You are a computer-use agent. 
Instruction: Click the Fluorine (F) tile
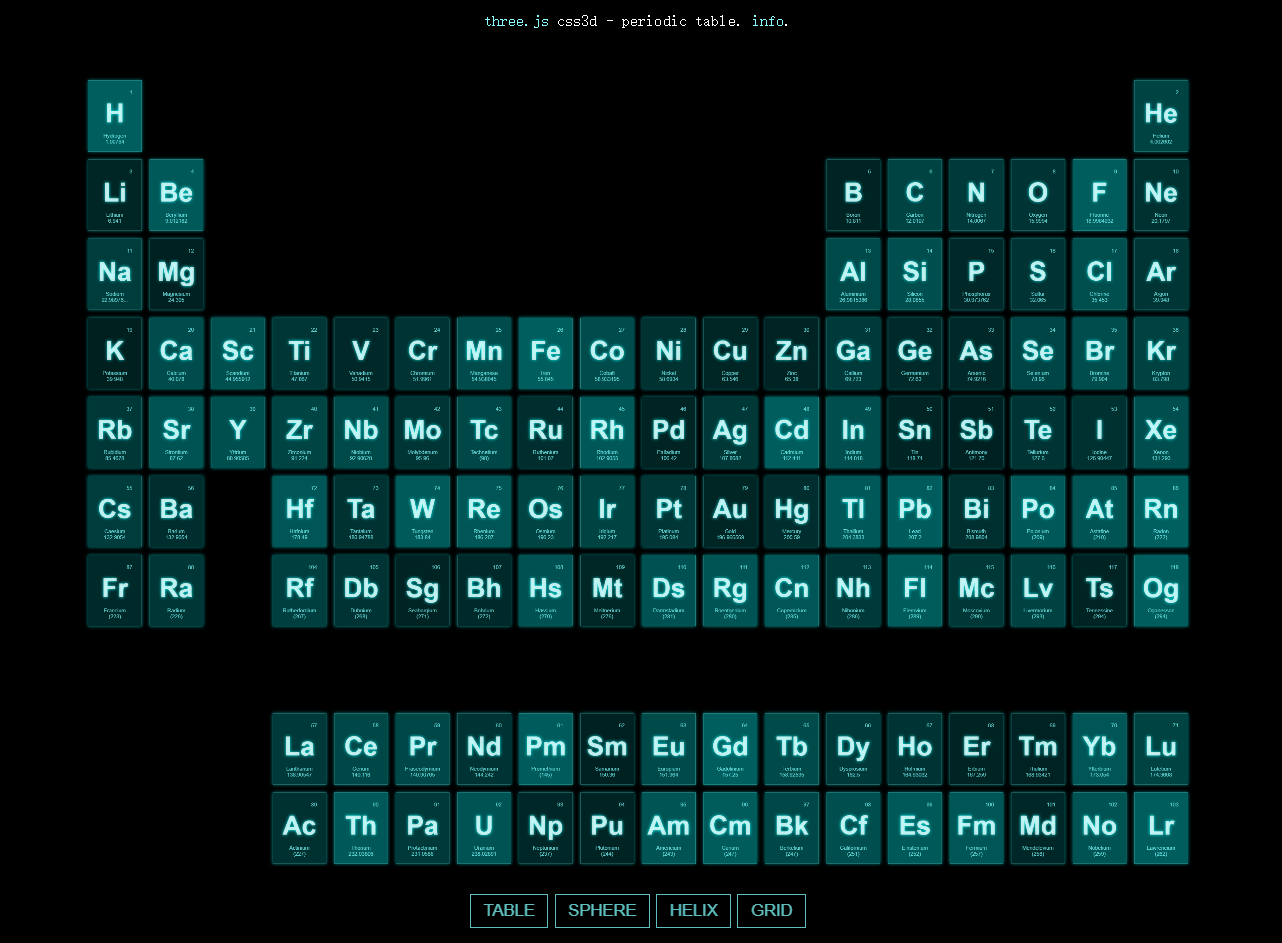[x=1099, y=195]
